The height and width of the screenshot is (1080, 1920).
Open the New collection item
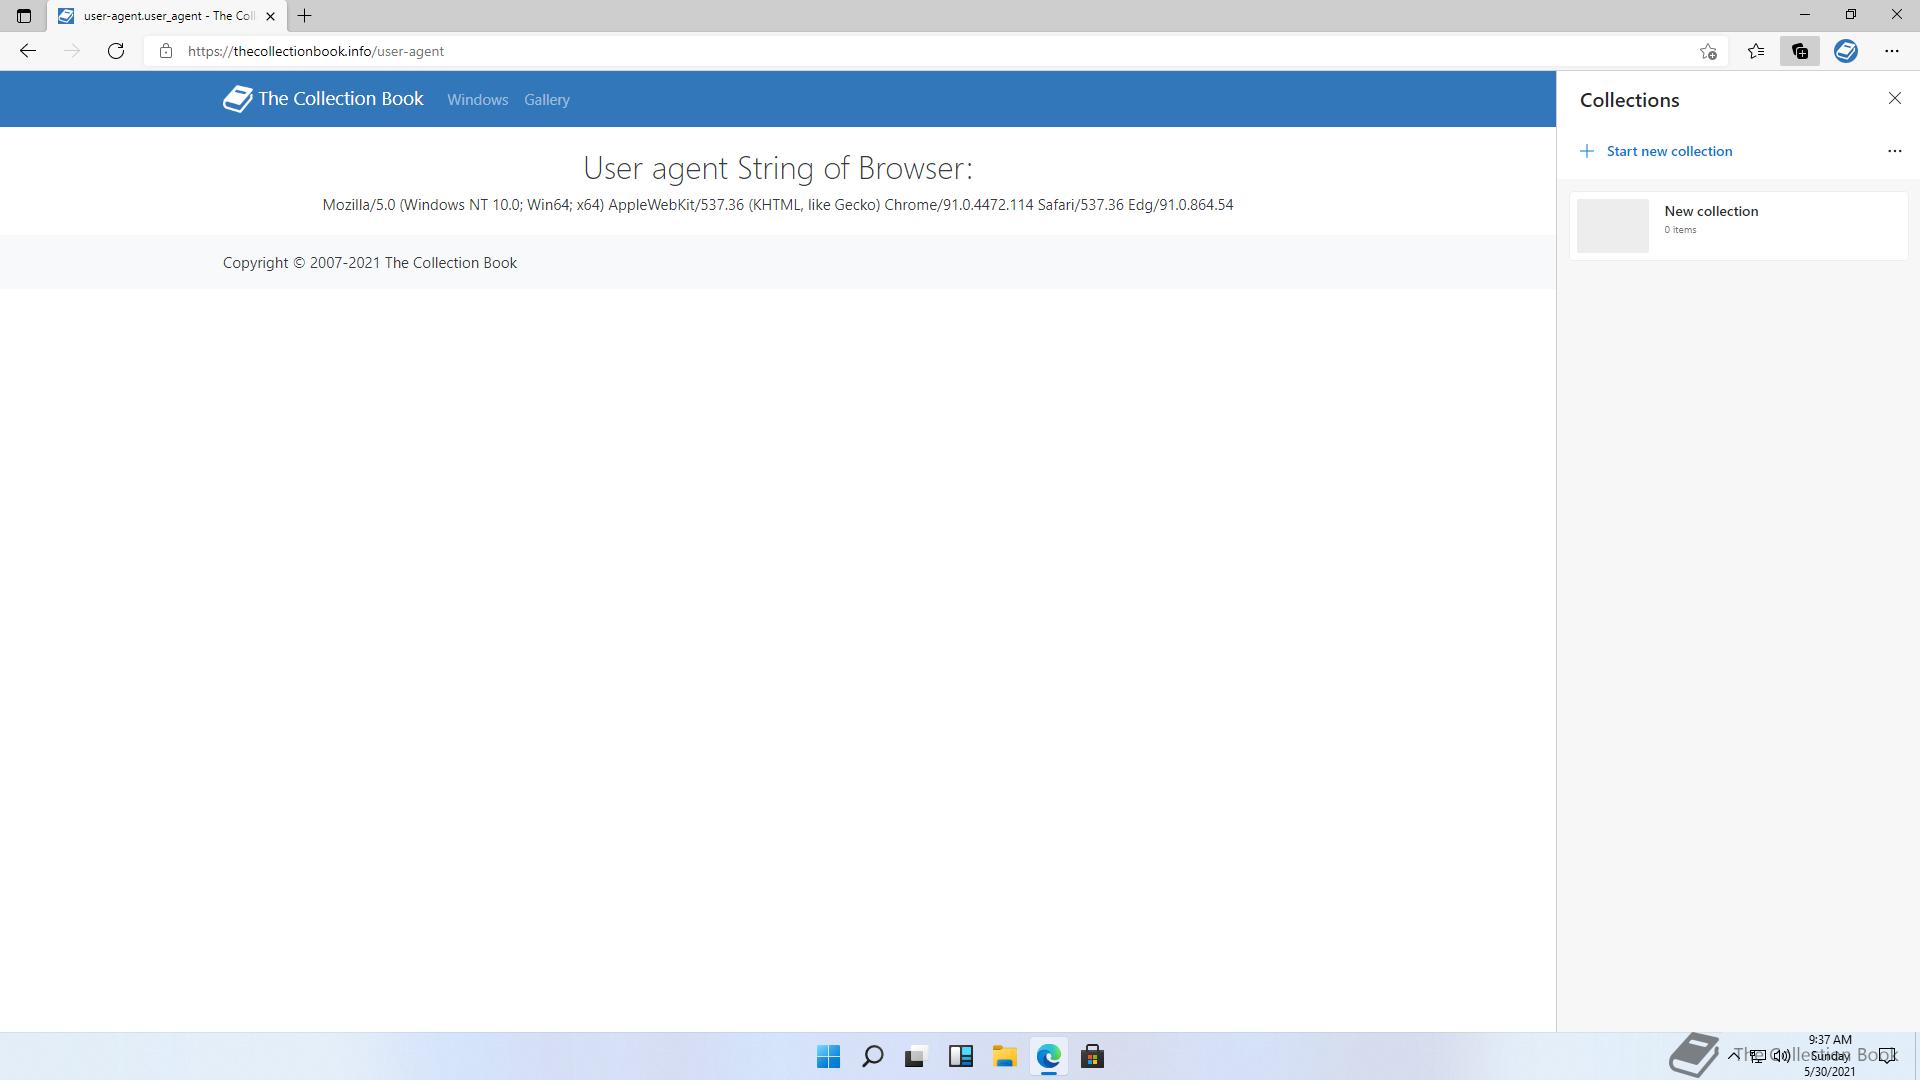(1739, 226)
